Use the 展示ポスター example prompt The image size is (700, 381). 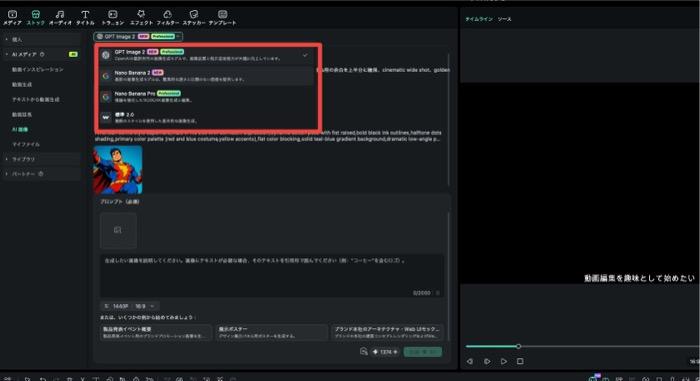tap(271, 332)
